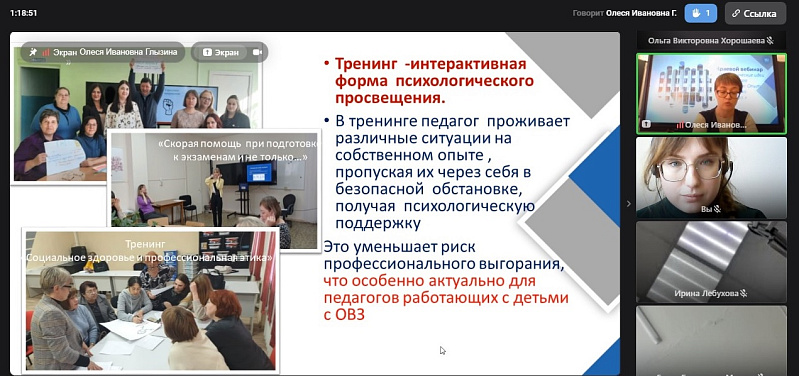Collapse participants sidebar with chevron arrow
The image size is (799, 376).
click(x=628, y=204)
